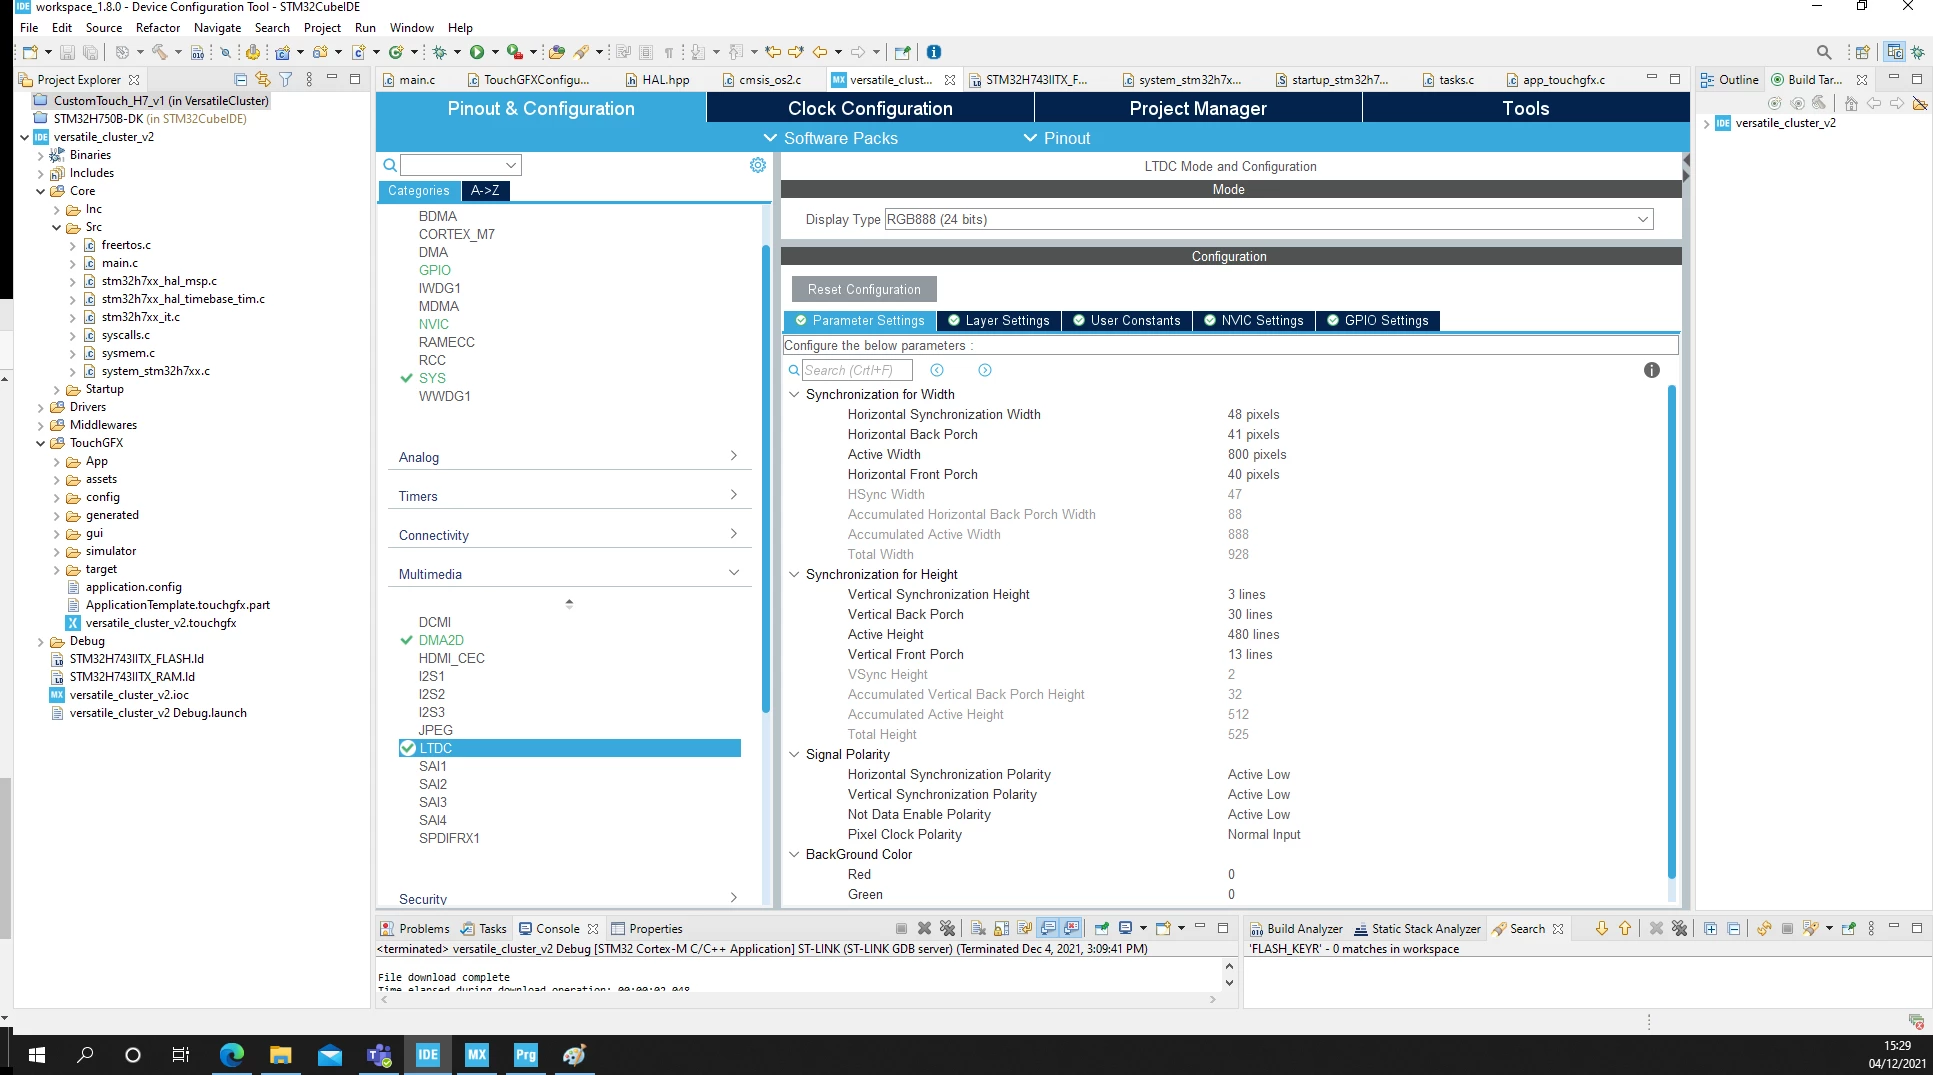Click Link with Editor in Project Explorer
Image resolution: width=1933 pixels, height=1075 pixels.
[263, 79]
